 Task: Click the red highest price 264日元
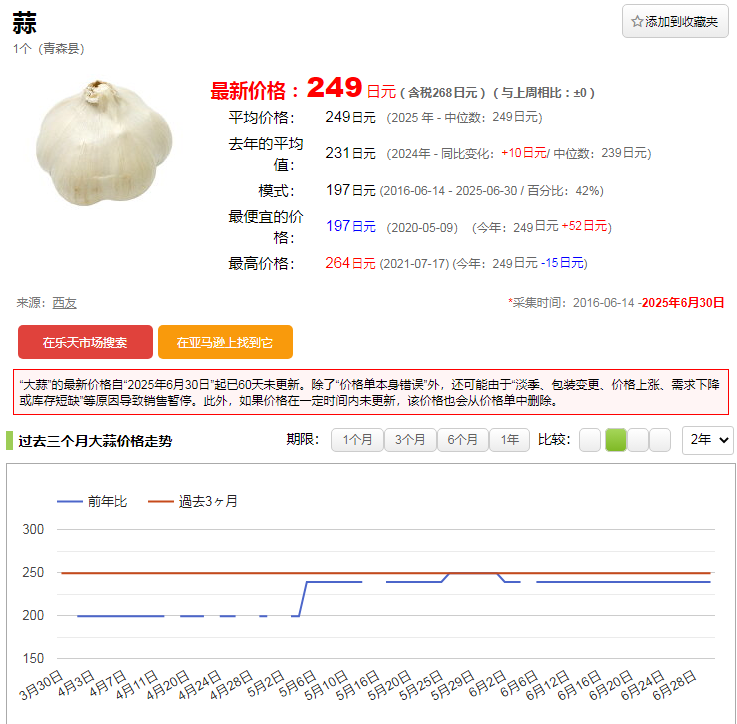(x=350, y=263)
